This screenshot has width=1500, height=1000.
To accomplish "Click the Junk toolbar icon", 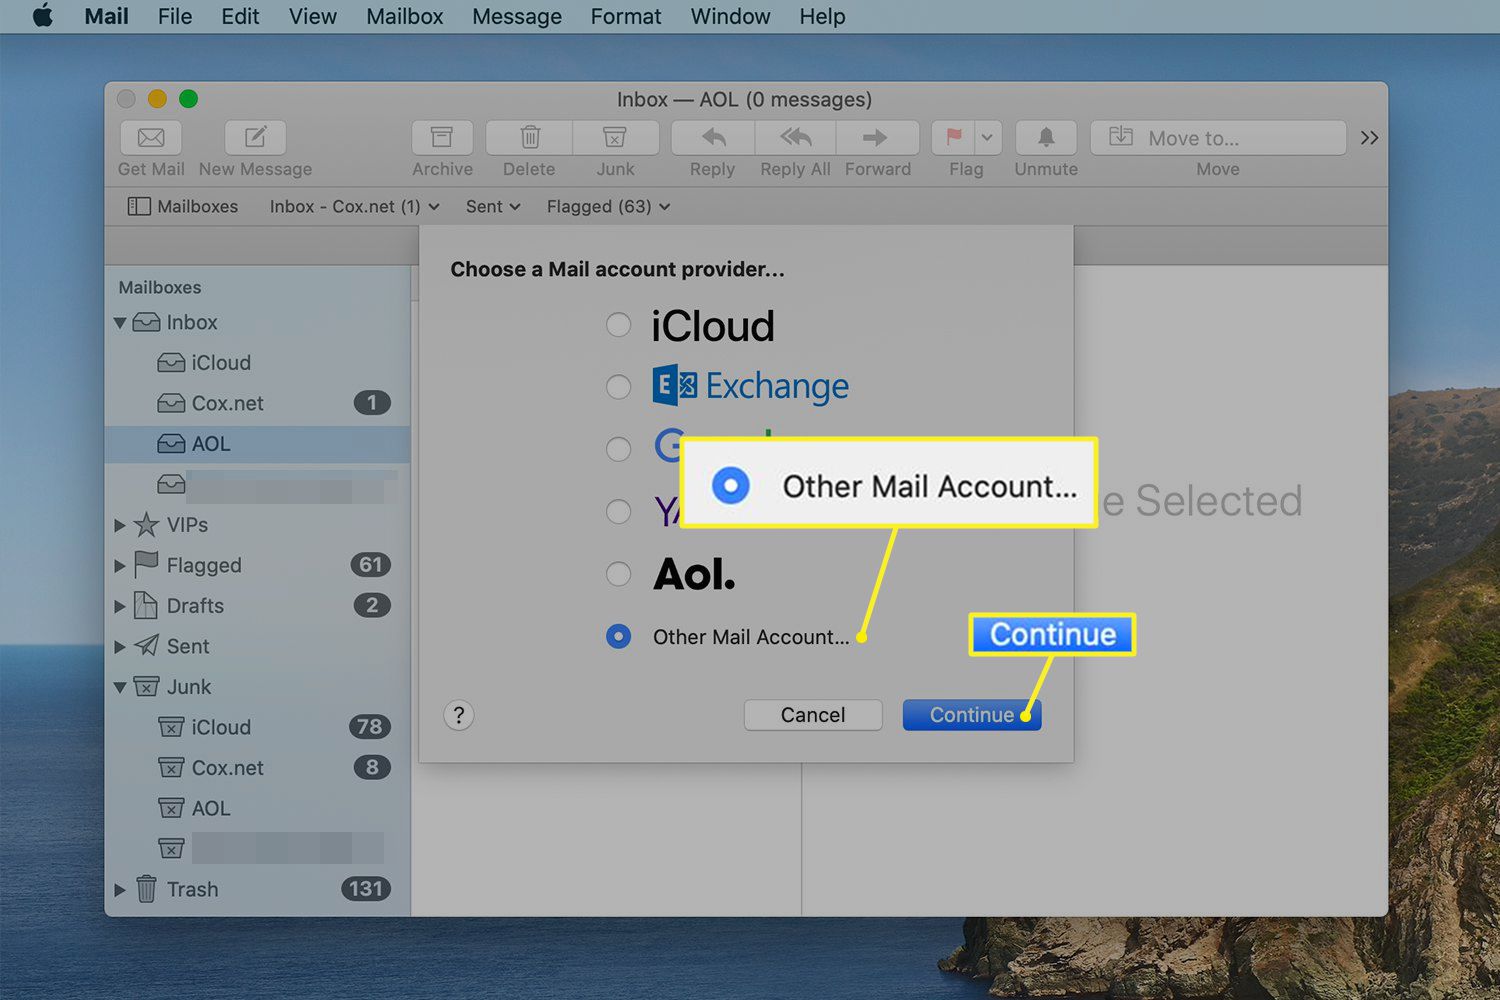I will [x=615, y=137].
